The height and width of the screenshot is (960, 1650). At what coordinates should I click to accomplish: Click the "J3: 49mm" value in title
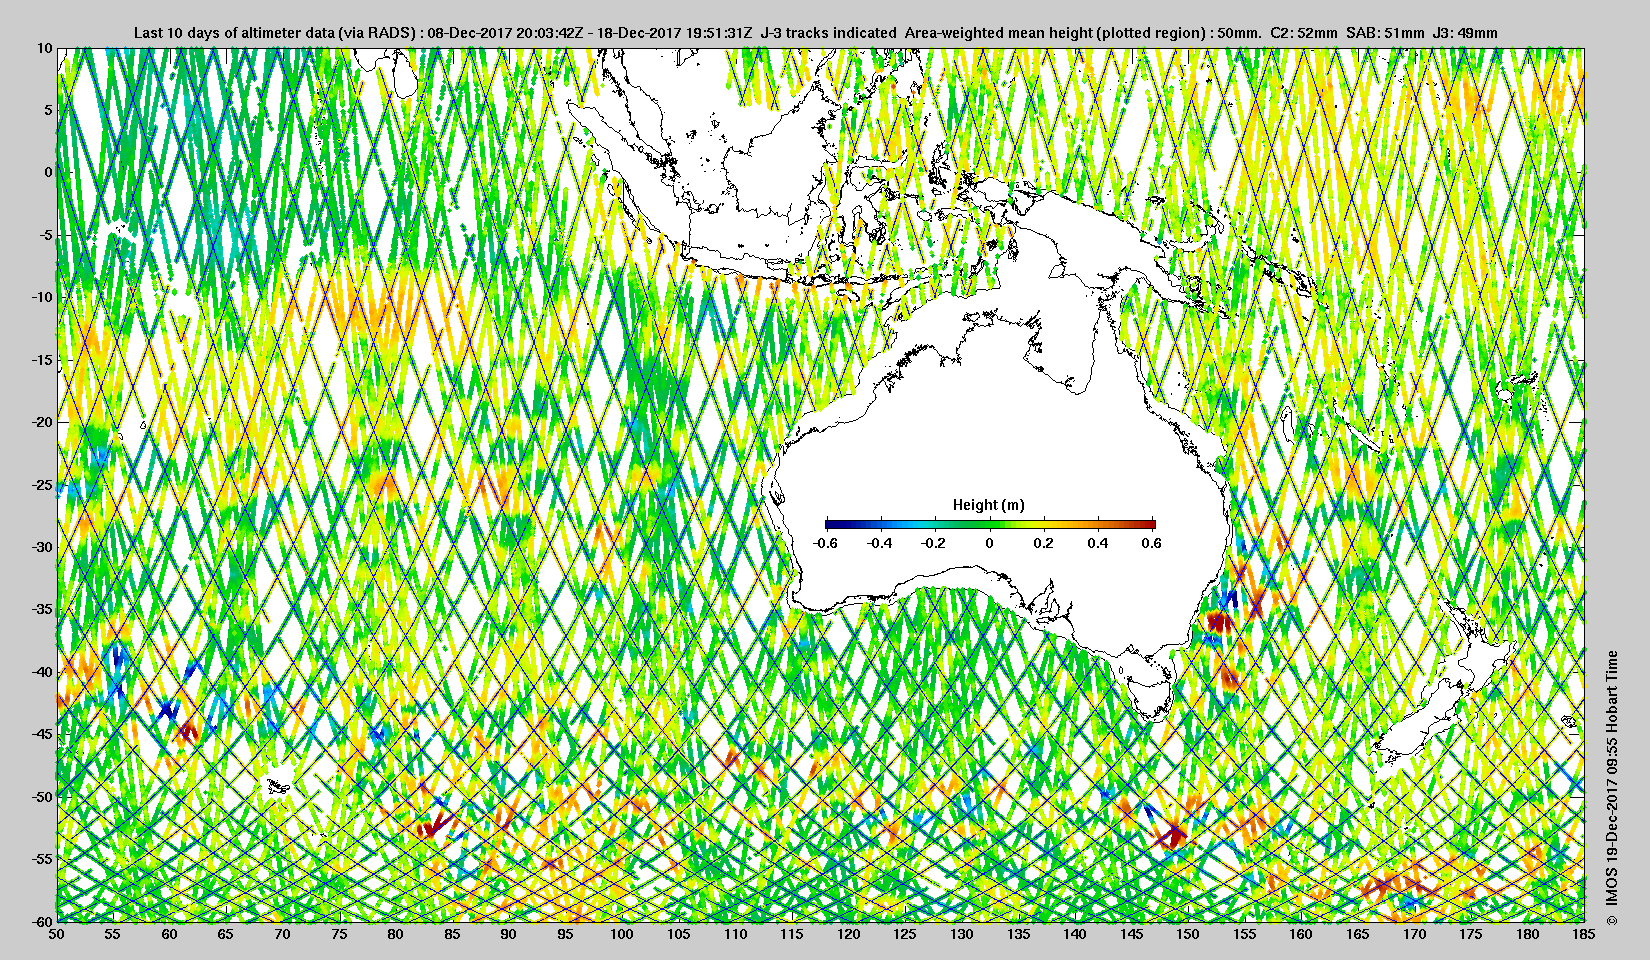point(1465,33)
